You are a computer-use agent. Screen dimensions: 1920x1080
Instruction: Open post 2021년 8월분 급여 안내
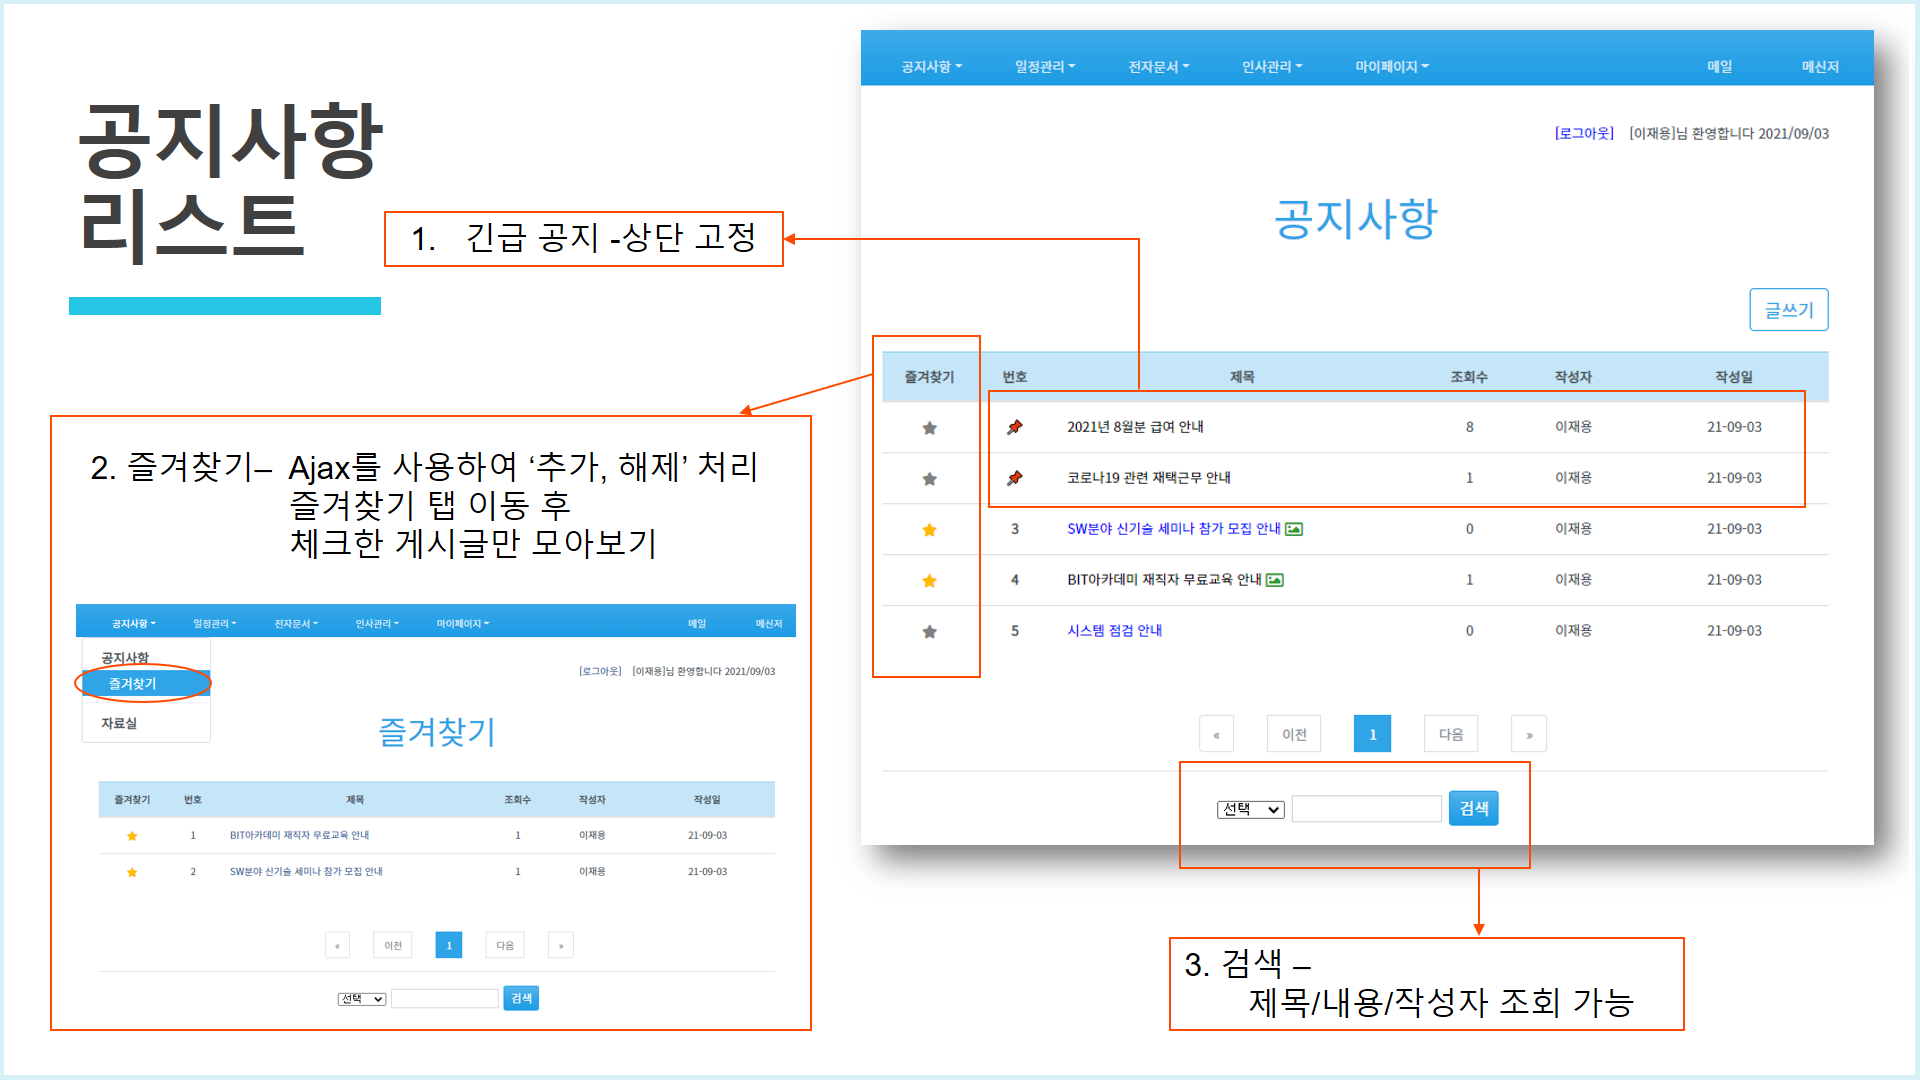coord(1135,427)
